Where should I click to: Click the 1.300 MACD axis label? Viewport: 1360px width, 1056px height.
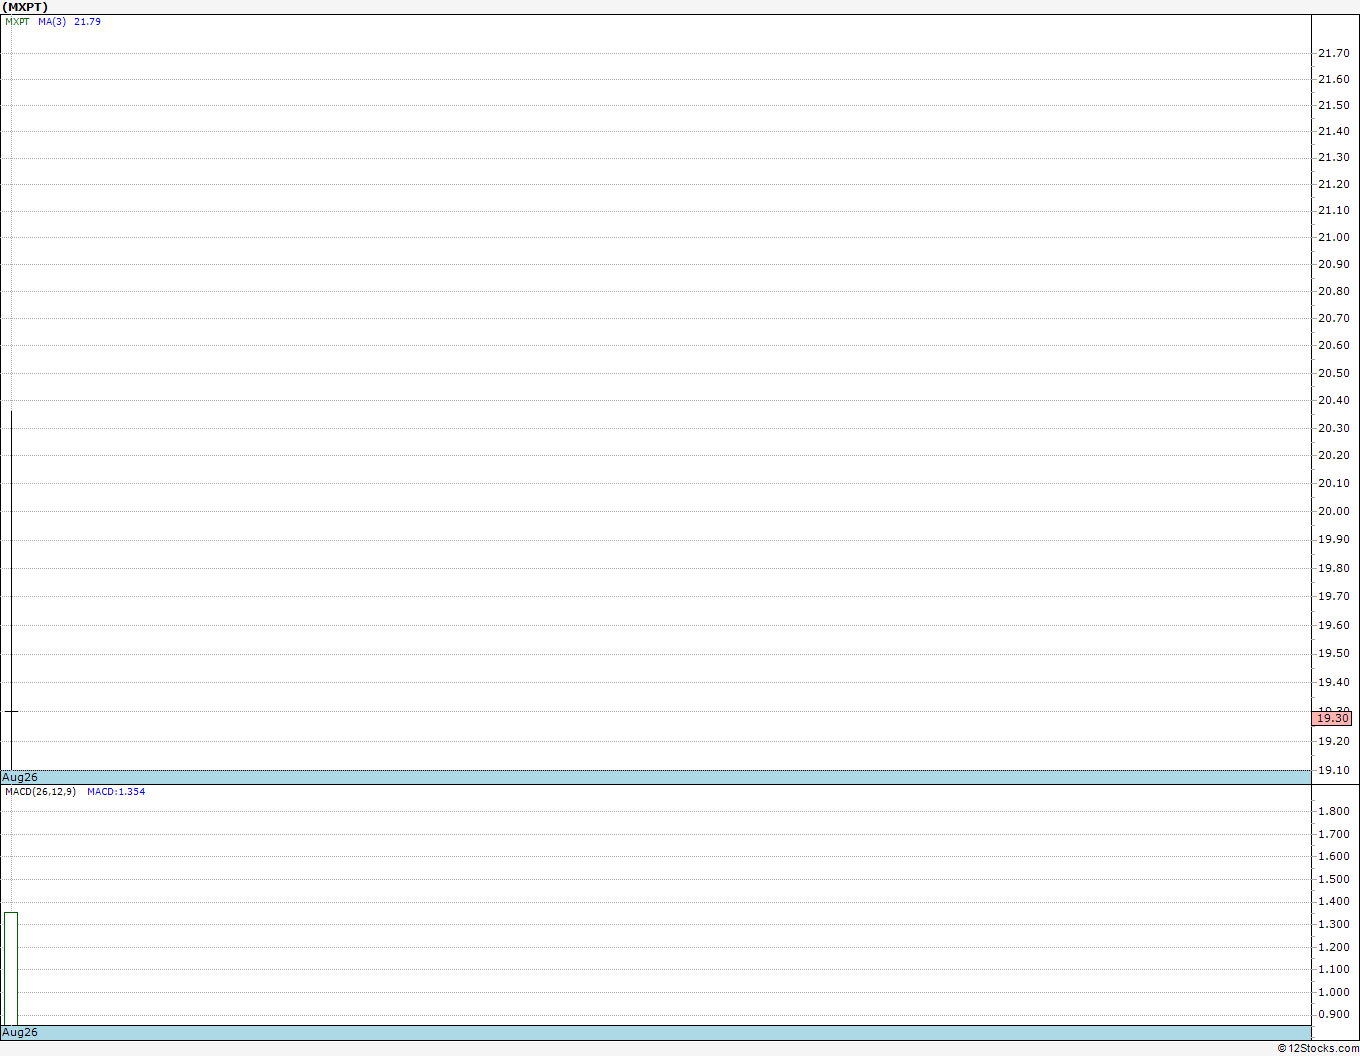point(1333,924)
